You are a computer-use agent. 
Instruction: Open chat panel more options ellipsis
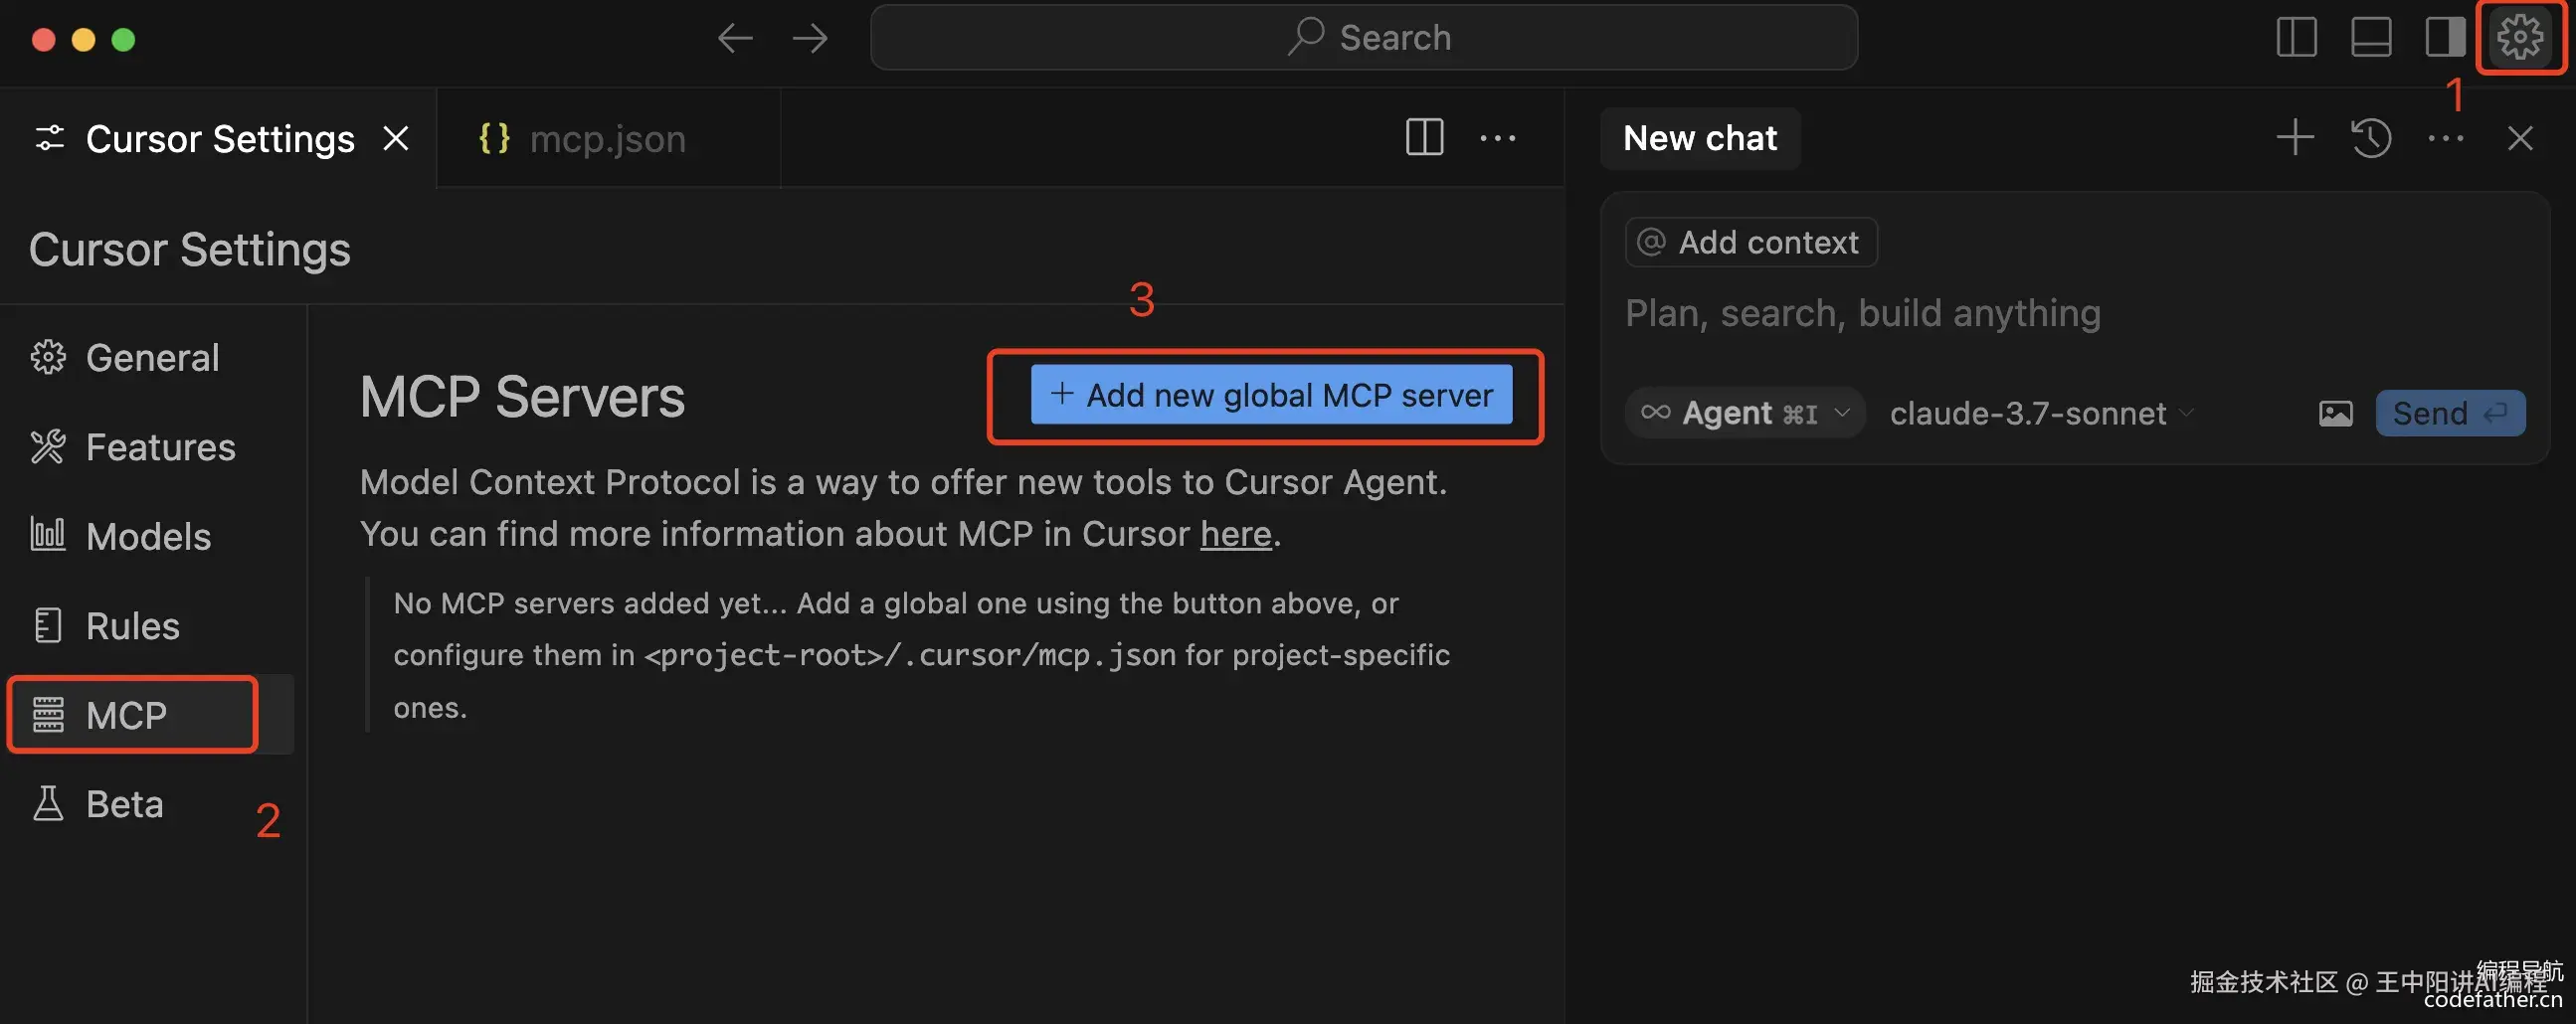[x=2446, y=138]
